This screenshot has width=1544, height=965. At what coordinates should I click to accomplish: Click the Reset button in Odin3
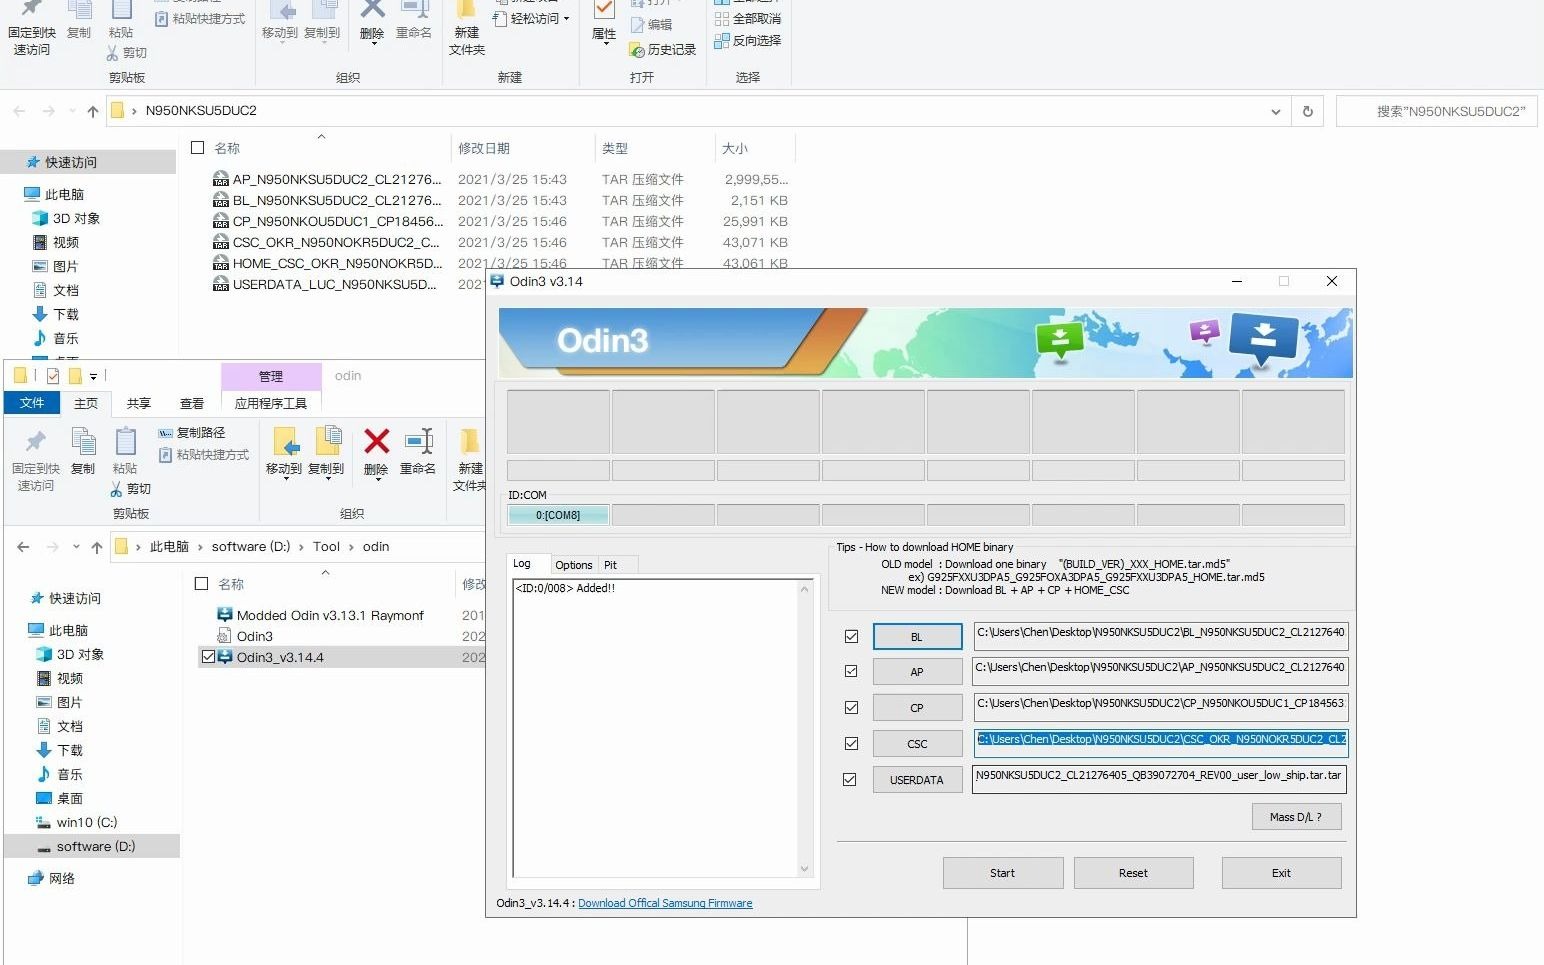[x=1133, y=873]
